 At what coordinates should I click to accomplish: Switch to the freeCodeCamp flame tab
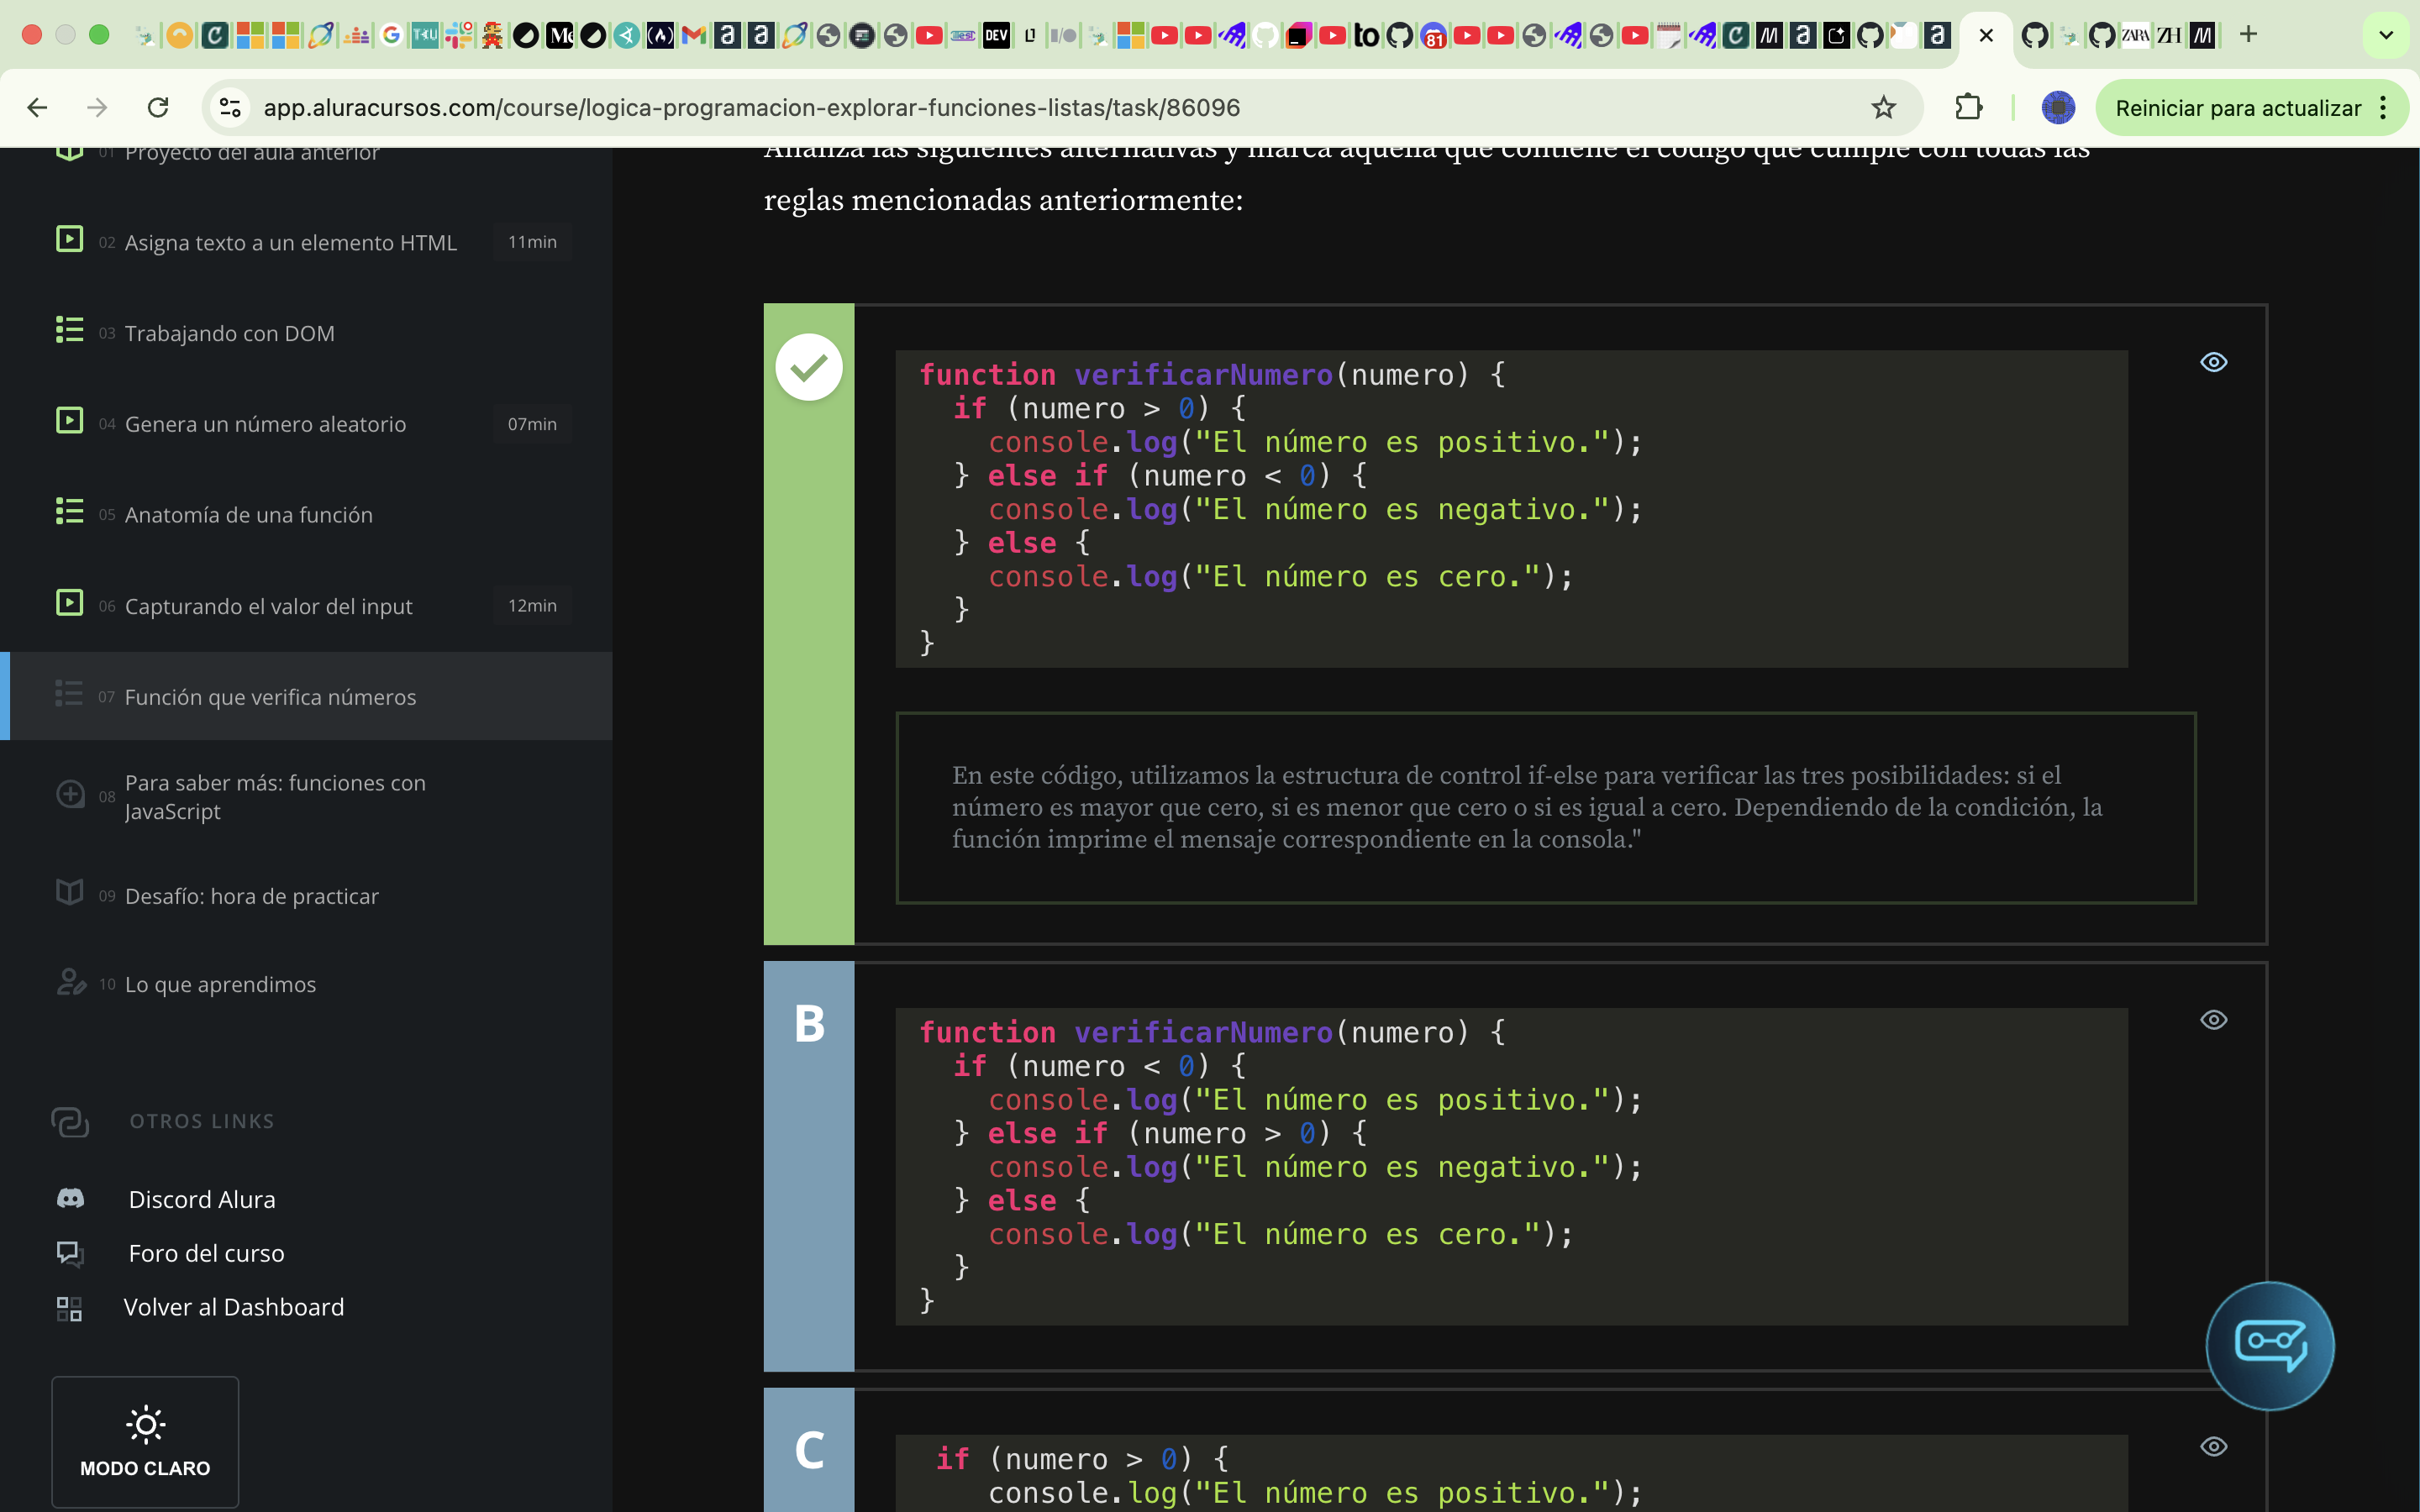coord(660,35)
